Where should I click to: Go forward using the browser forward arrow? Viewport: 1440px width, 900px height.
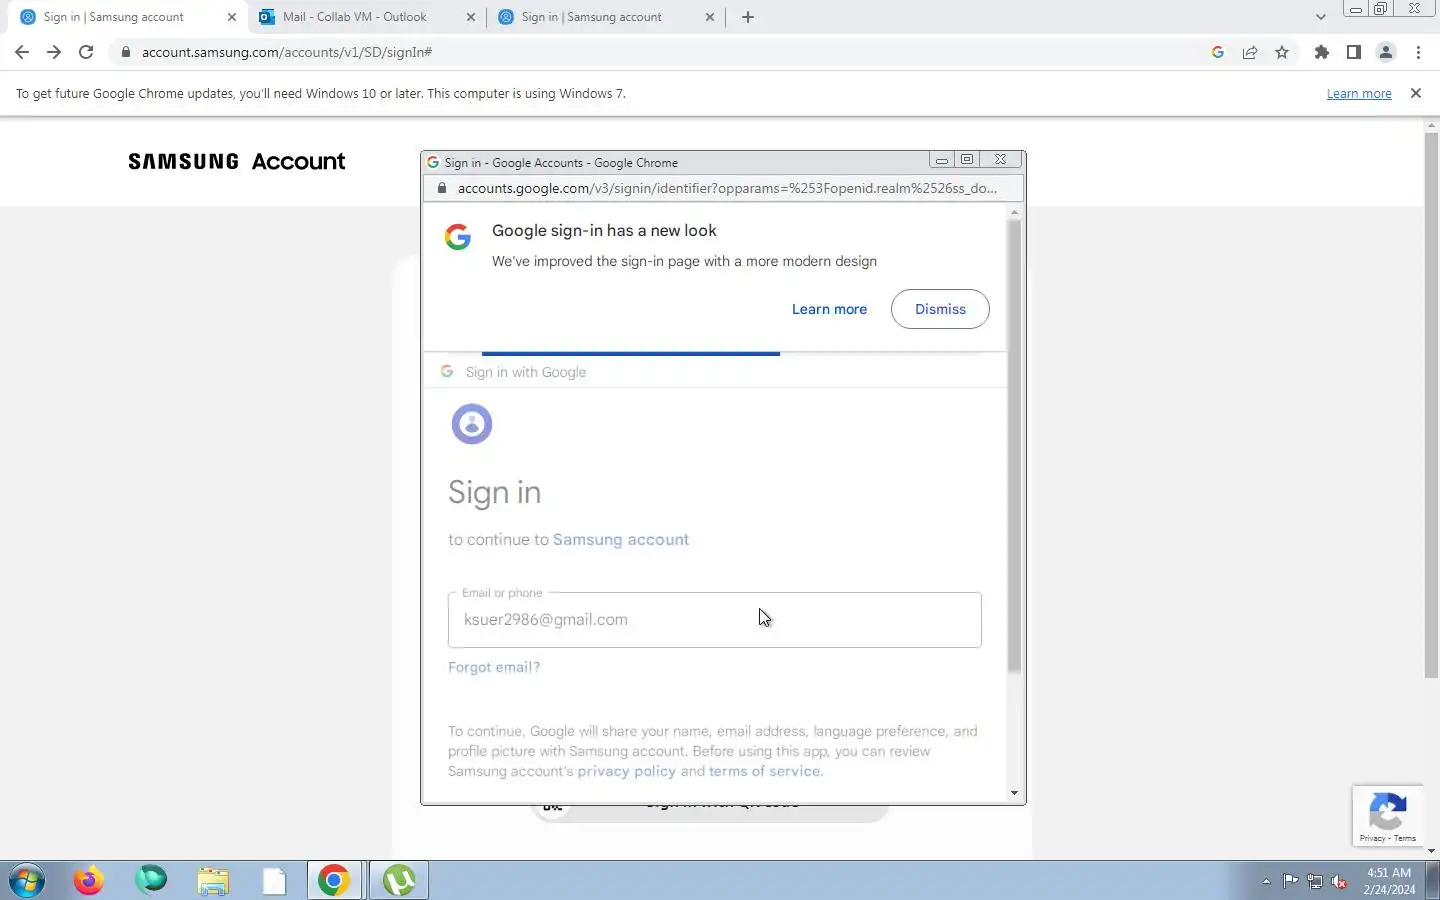[54, 52]
